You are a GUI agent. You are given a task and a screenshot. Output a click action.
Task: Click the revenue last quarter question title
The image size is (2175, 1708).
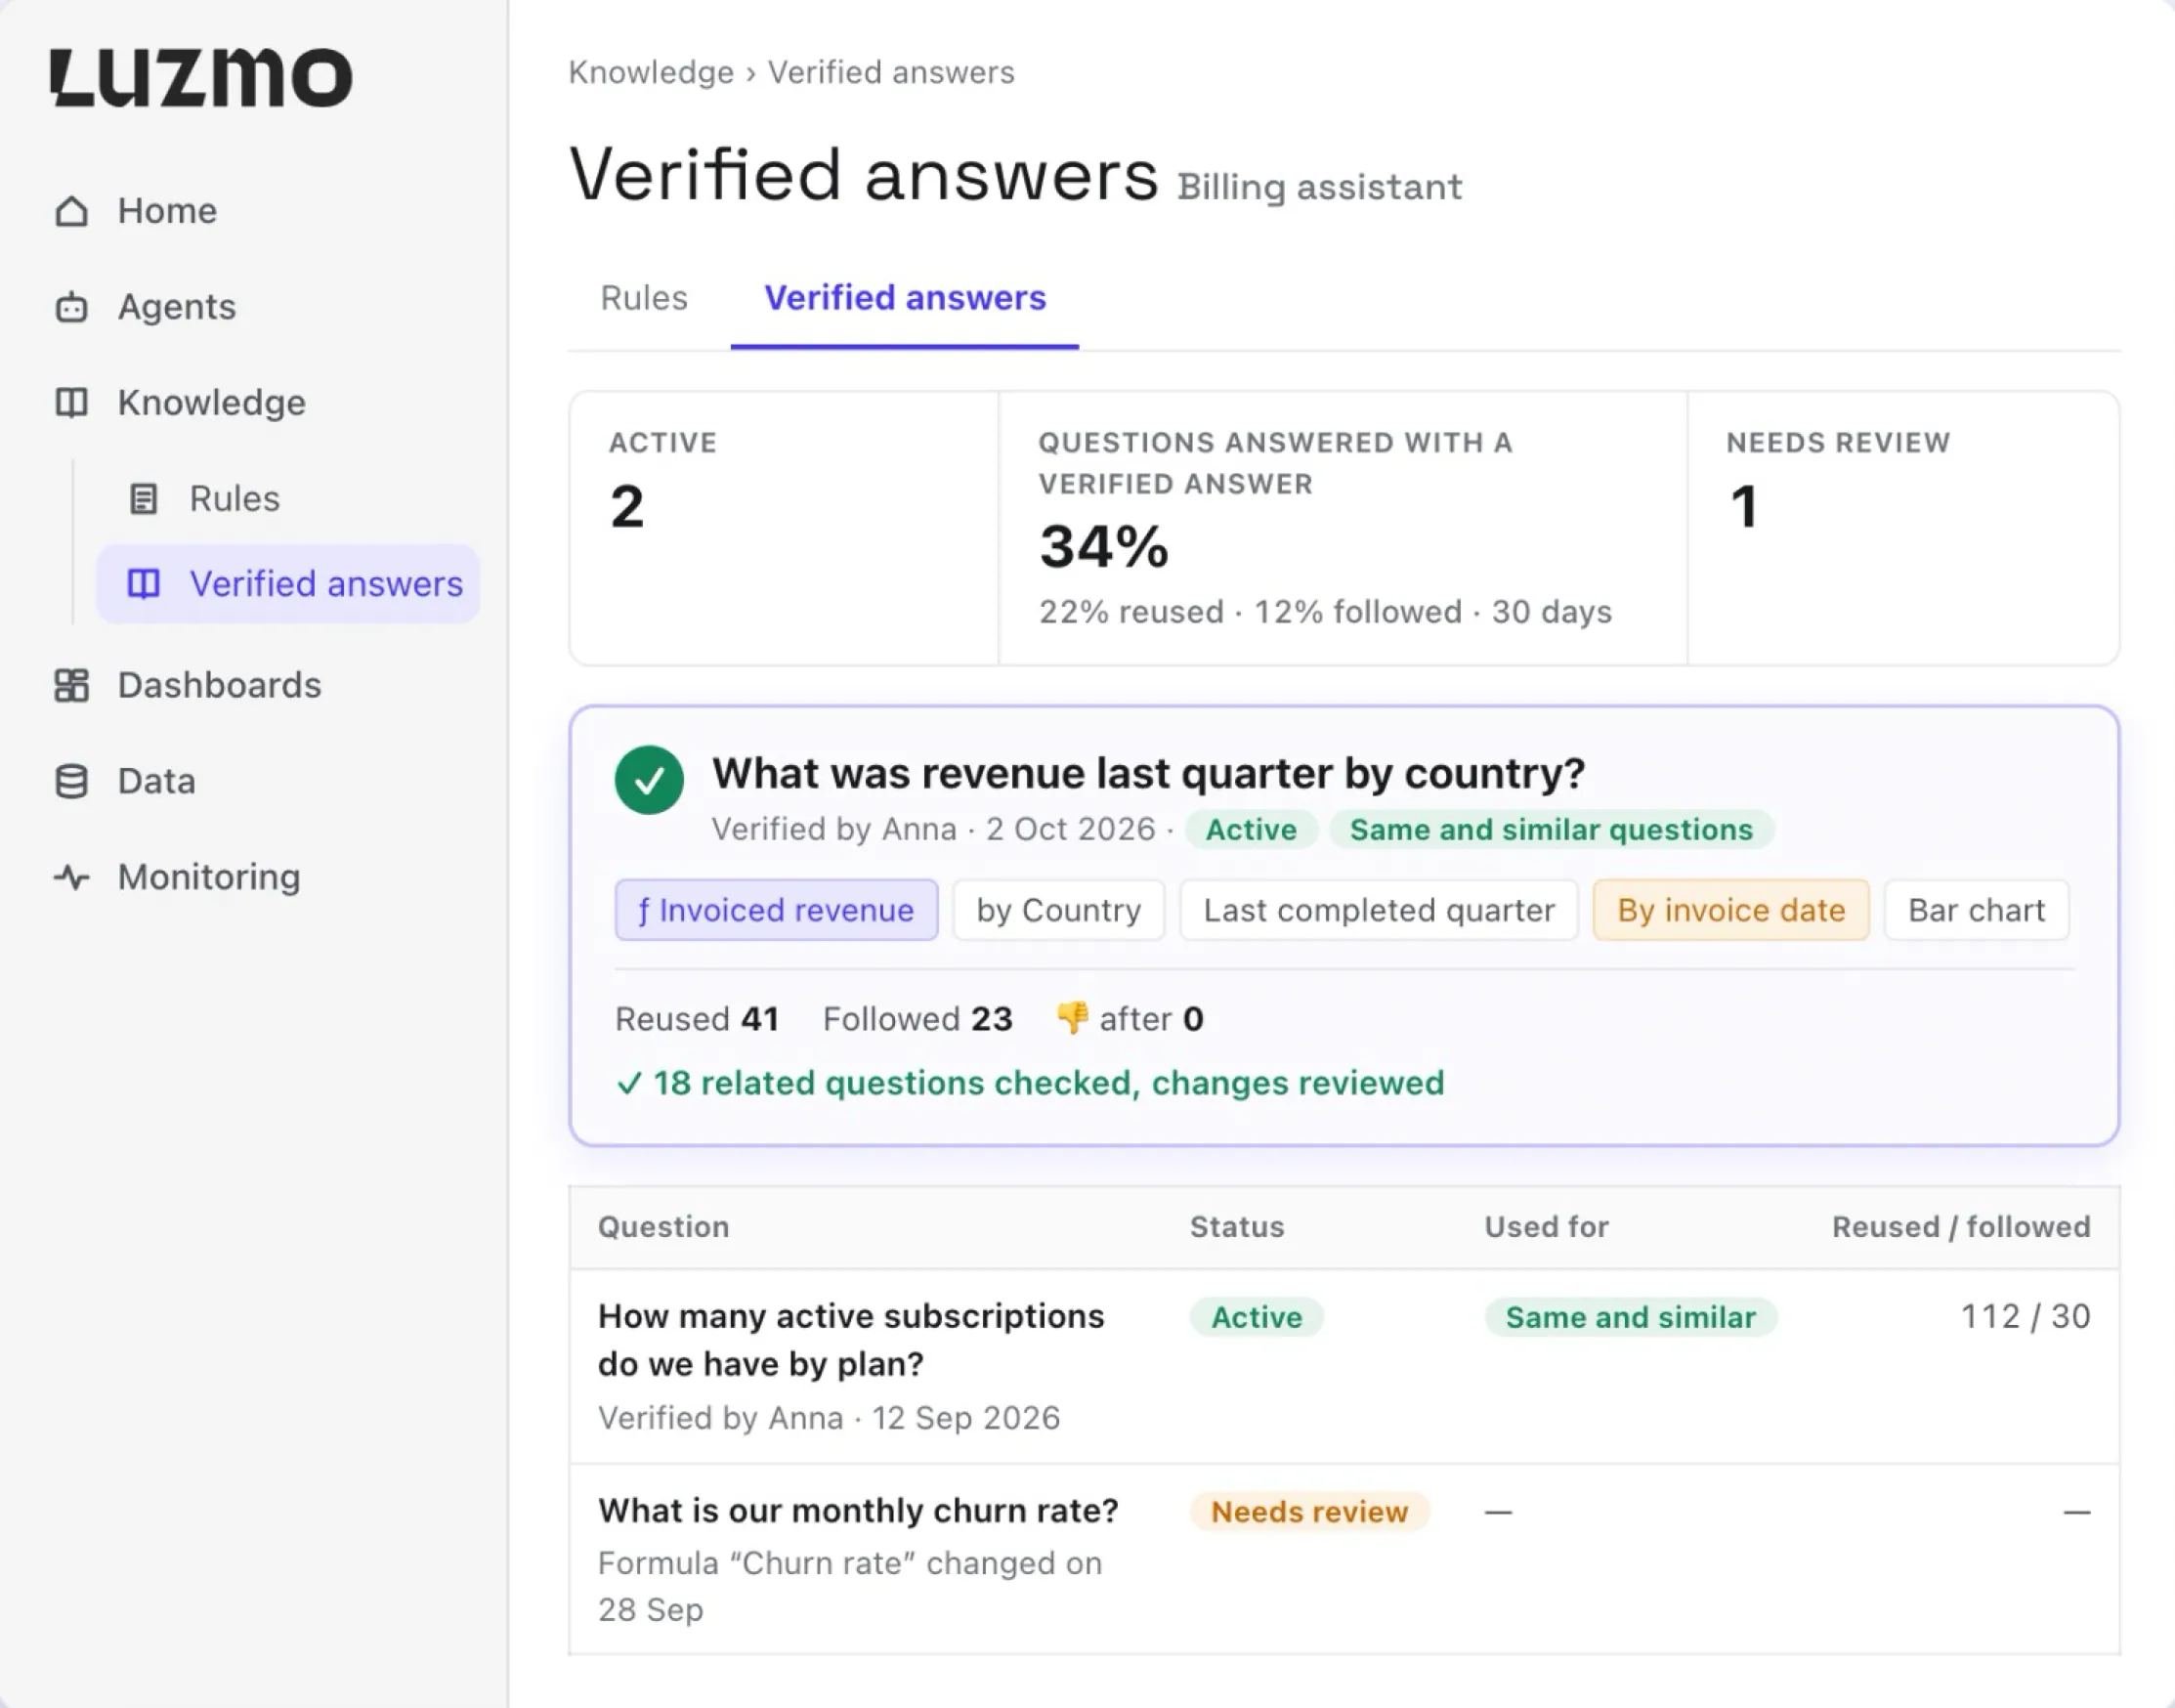pos(1148,773)
